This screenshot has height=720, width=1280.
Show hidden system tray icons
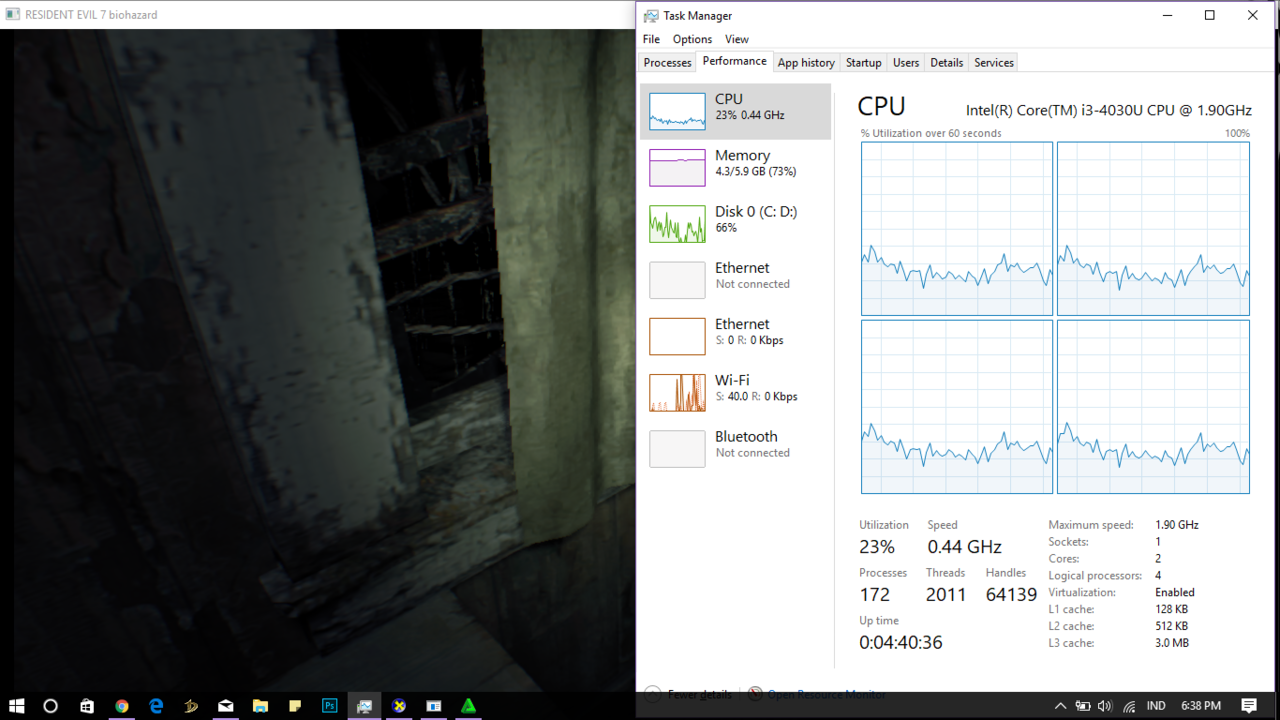click(x=1060, y=706)
